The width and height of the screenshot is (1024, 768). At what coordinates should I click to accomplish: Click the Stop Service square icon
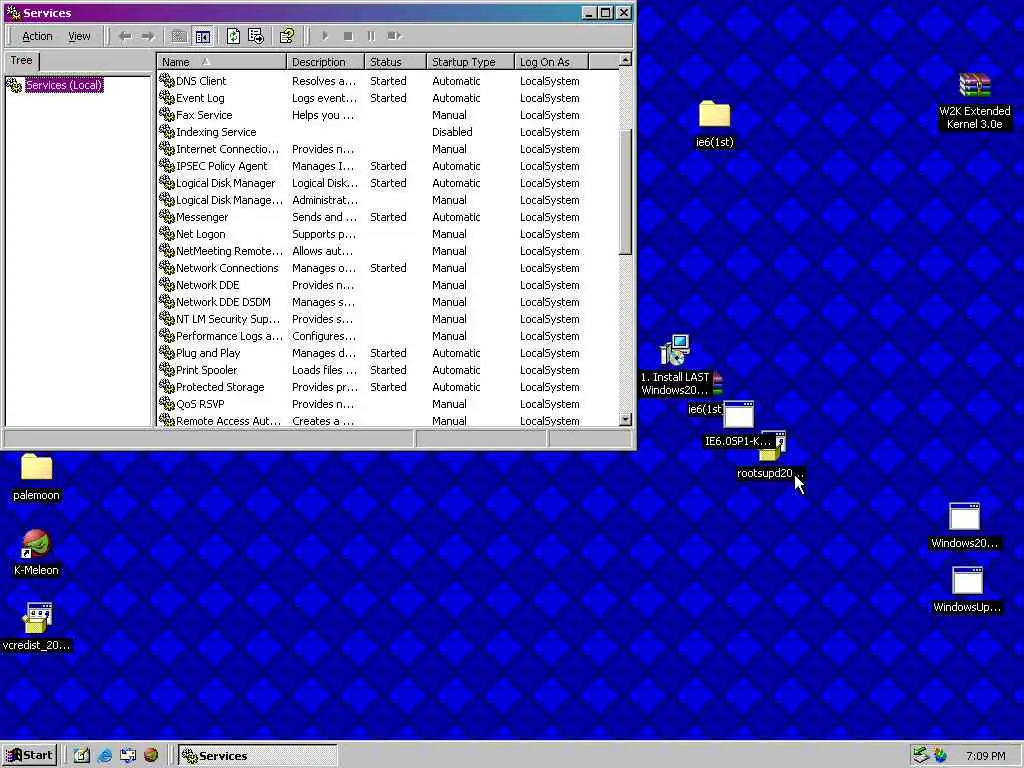click(x=348, y=36)
